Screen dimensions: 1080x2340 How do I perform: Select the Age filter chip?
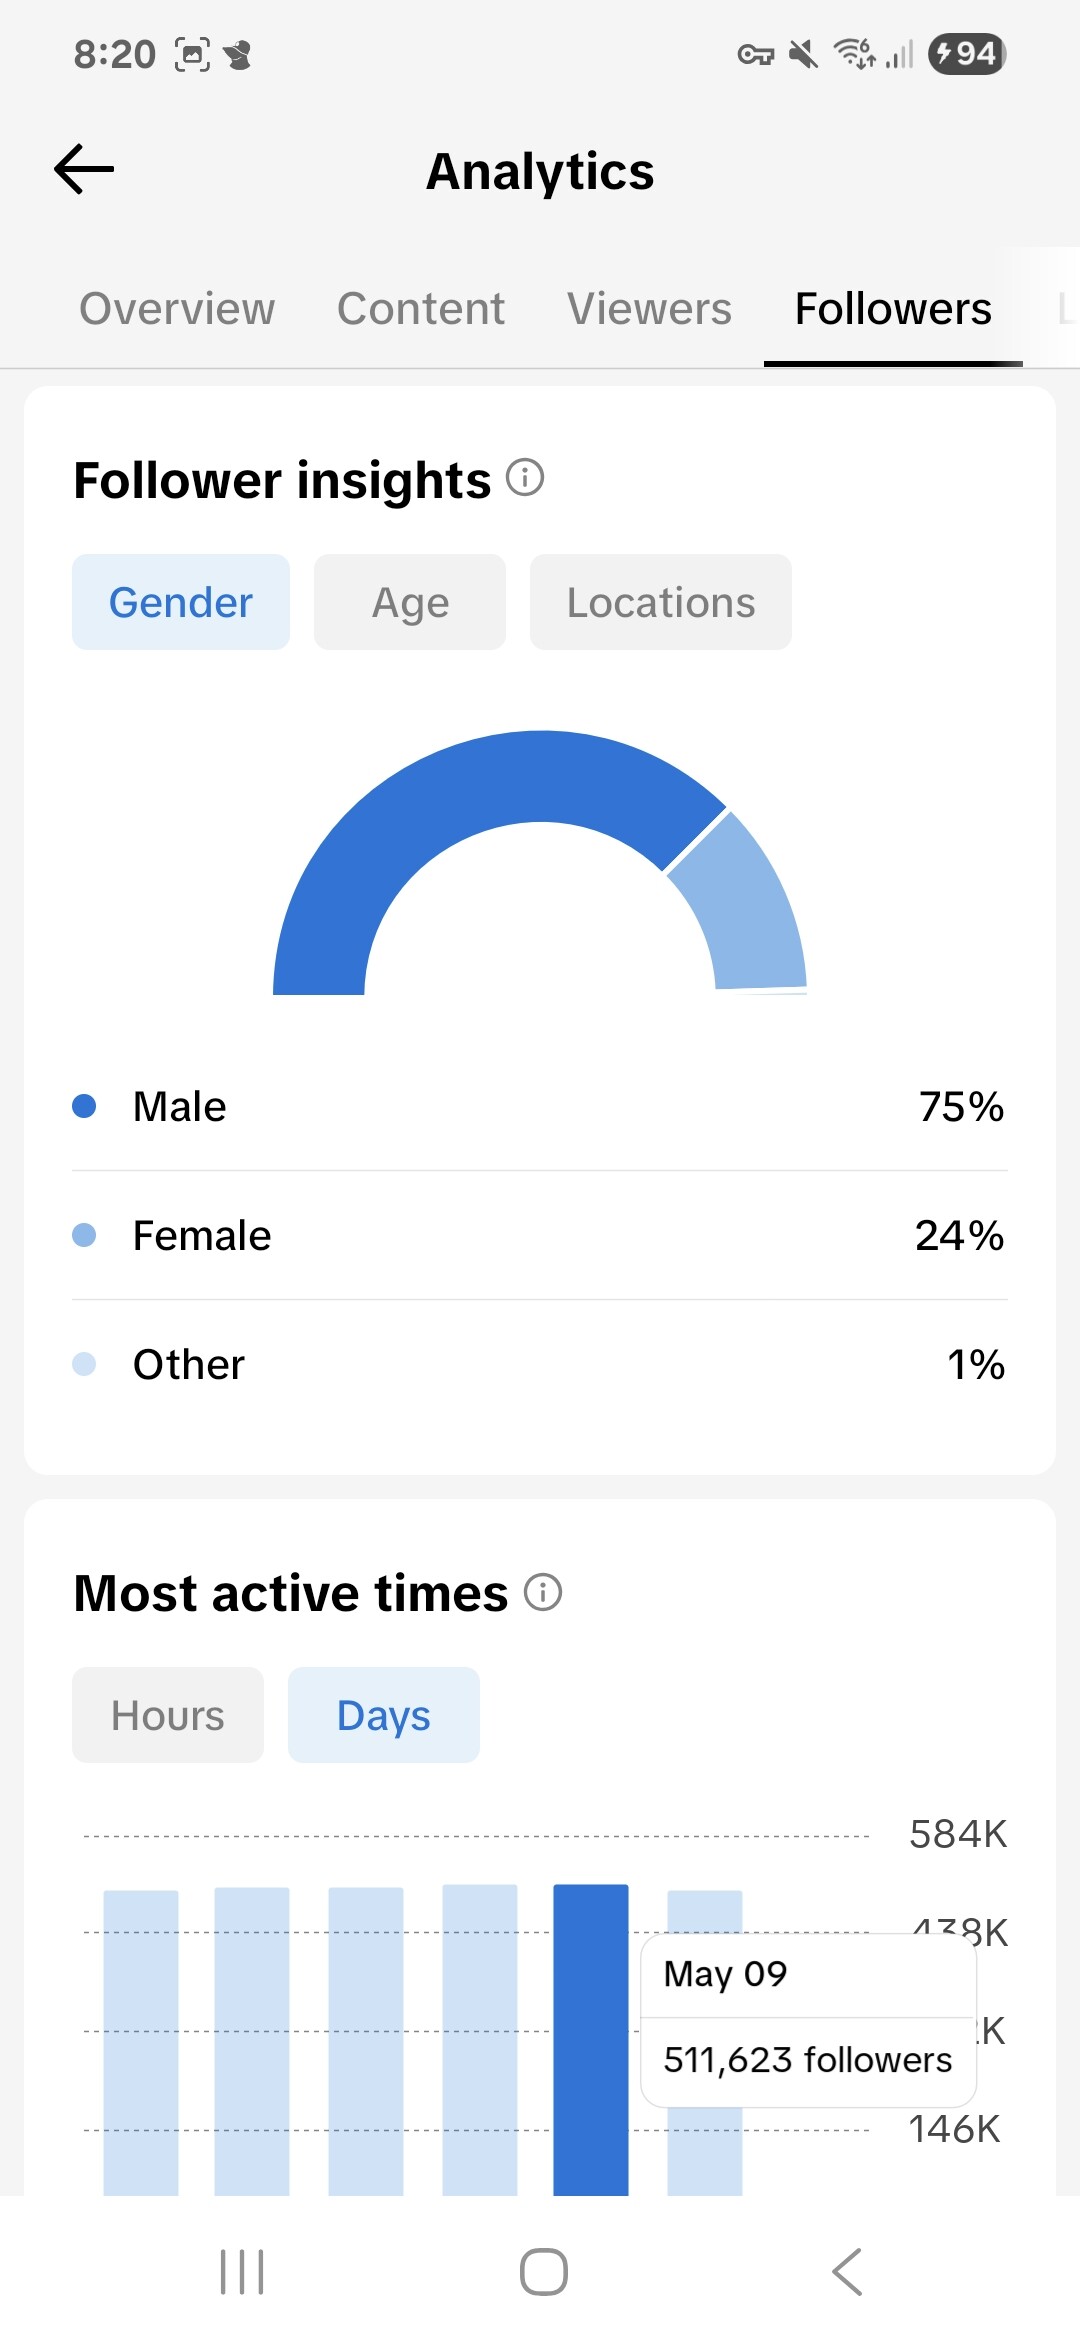click(410, 602)
